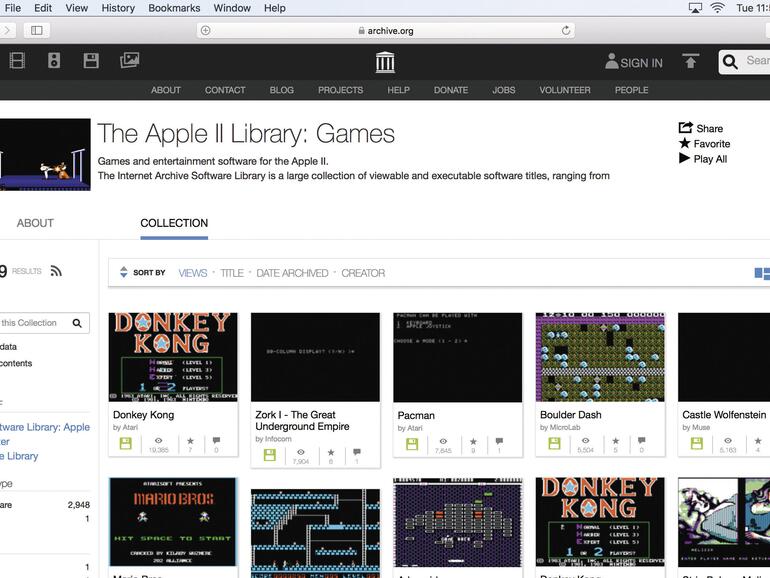This screenshot has width=770, height=578.
Task: Sort by TITLE
Action: pos(232,273)
